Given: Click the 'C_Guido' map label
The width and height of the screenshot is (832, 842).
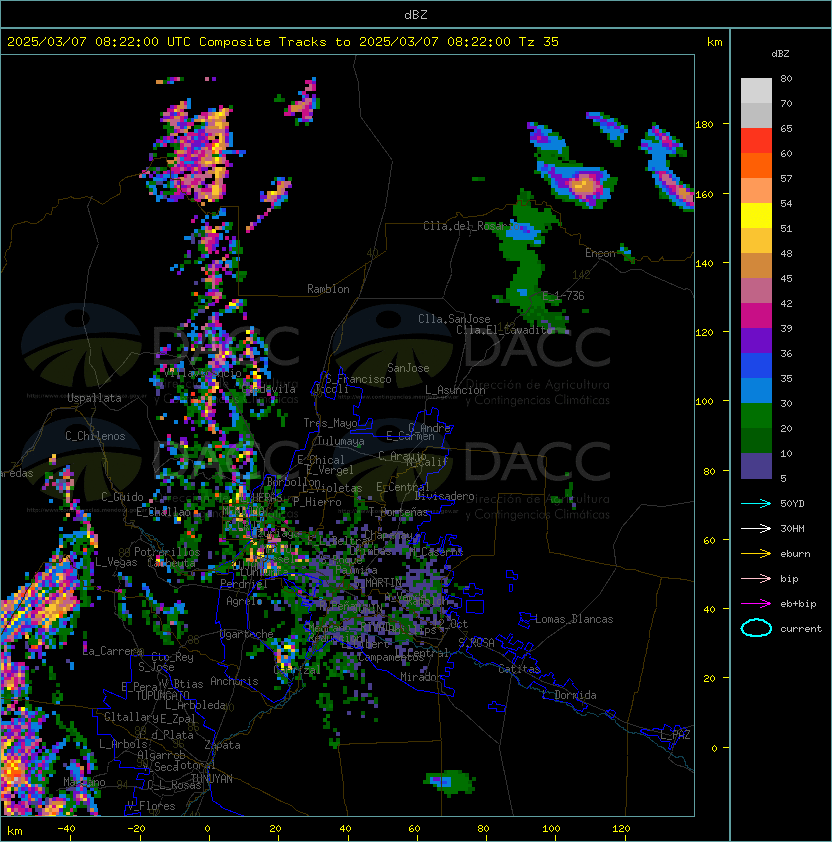Looking at the screenshot, I should click(122, 497).
